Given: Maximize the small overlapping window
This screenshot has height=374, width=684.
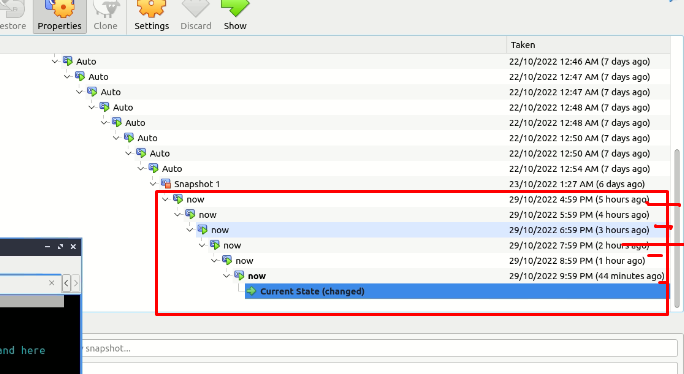Looking at the screenshot, I should click(60, 247).
